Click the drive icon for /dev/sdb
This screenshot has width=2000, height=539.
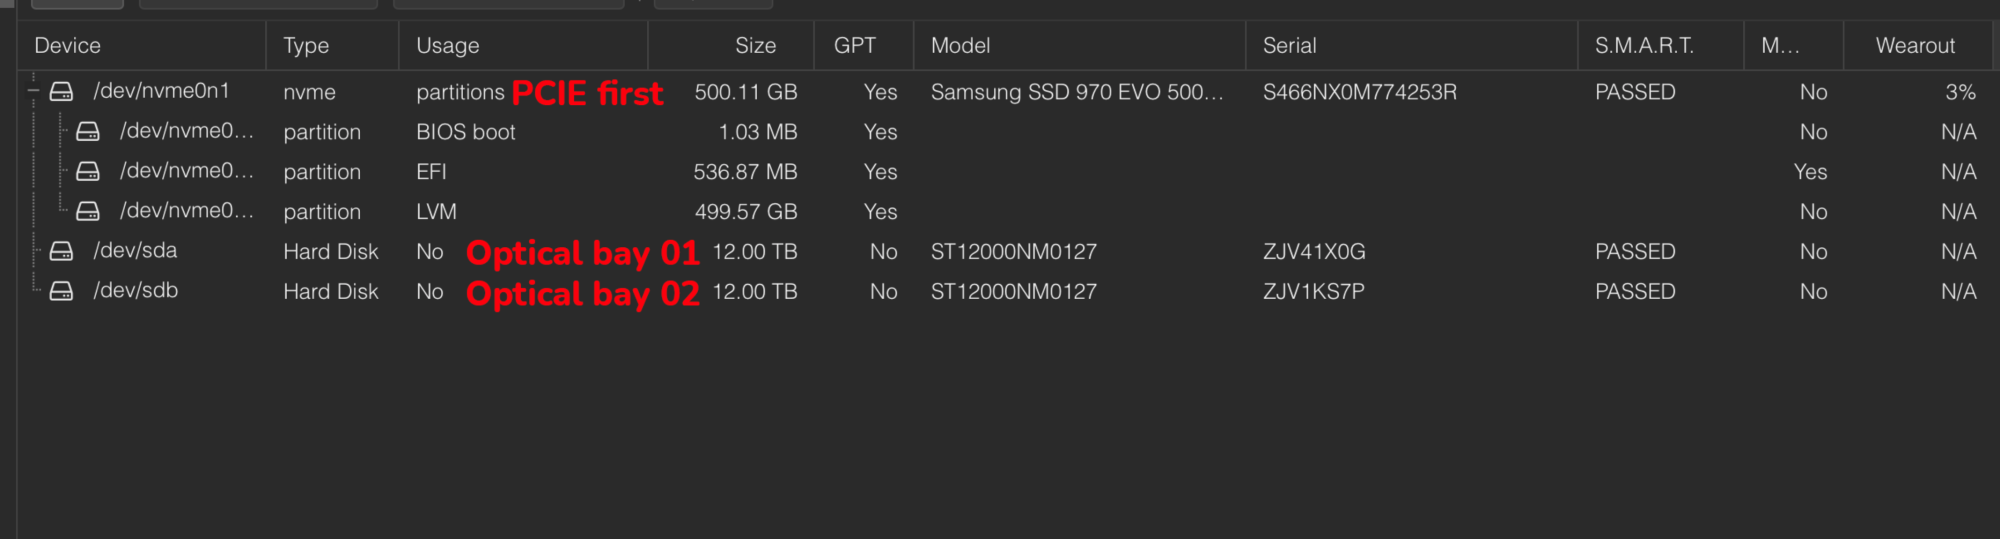pyautogui.click(x=61, y=291)
